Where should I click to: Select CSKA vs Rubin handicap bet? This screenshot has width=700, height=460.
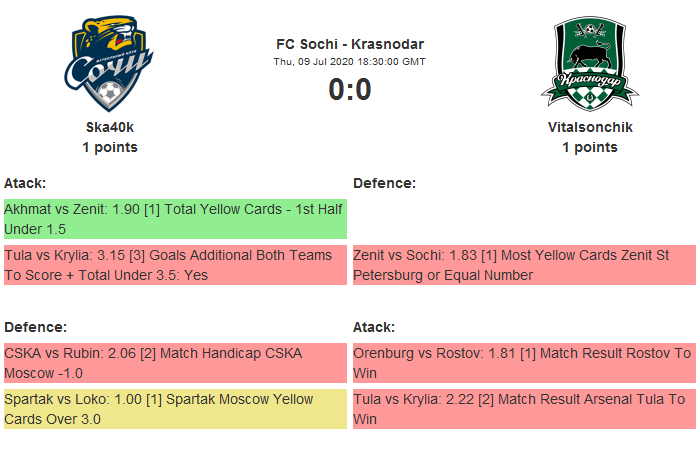(x=175, y=363)
